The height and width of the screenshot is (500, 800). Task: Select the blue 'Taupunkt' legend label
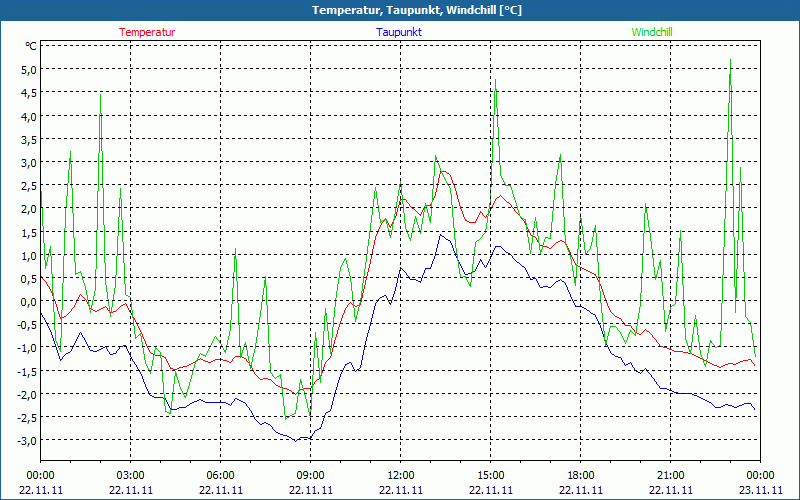tap(399, 32)
